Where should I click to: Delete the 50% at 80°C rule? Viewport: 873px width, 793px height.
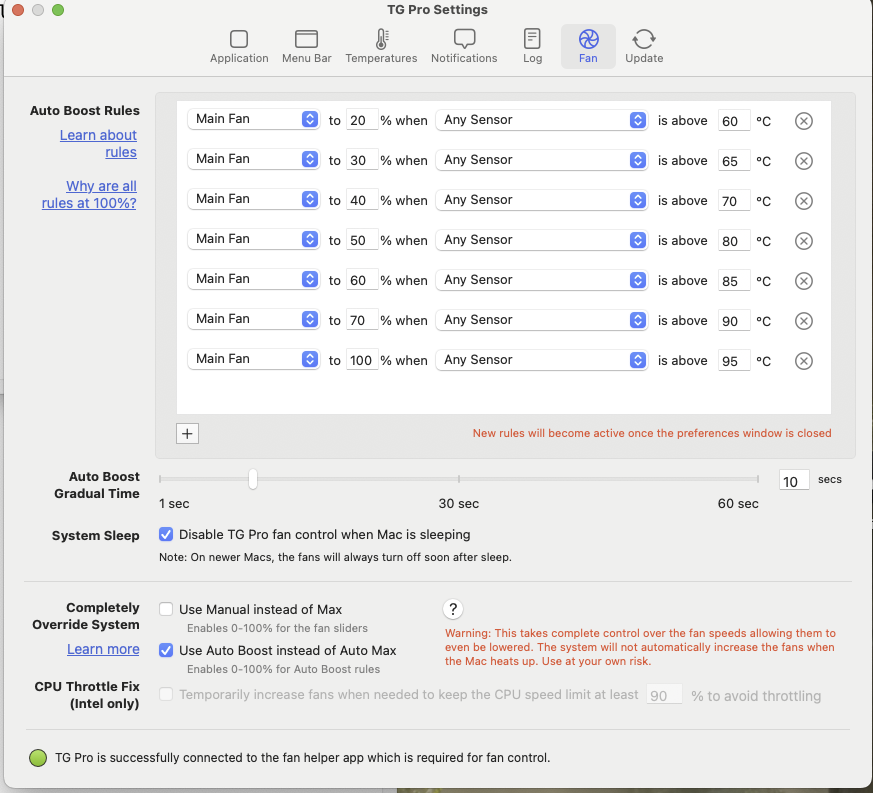803,241
